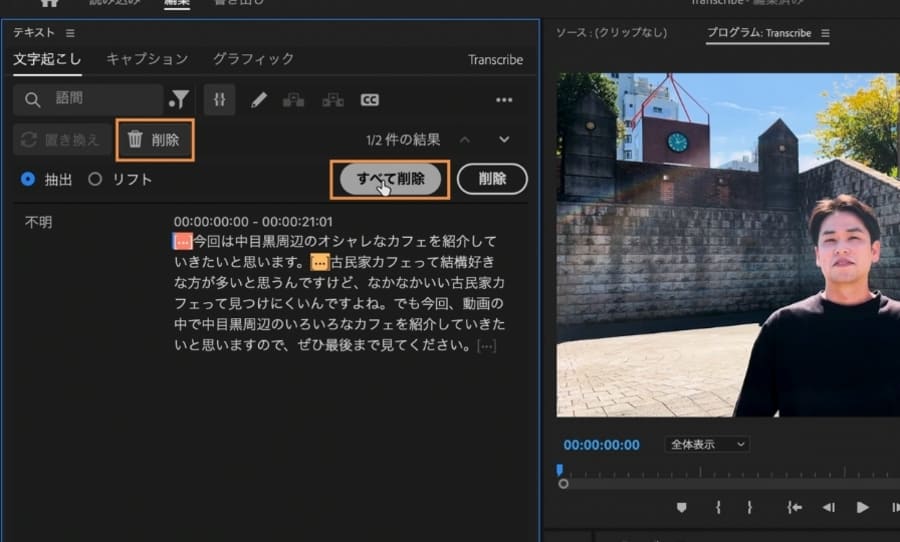Click the 置き換え replace button

(62, 140)
